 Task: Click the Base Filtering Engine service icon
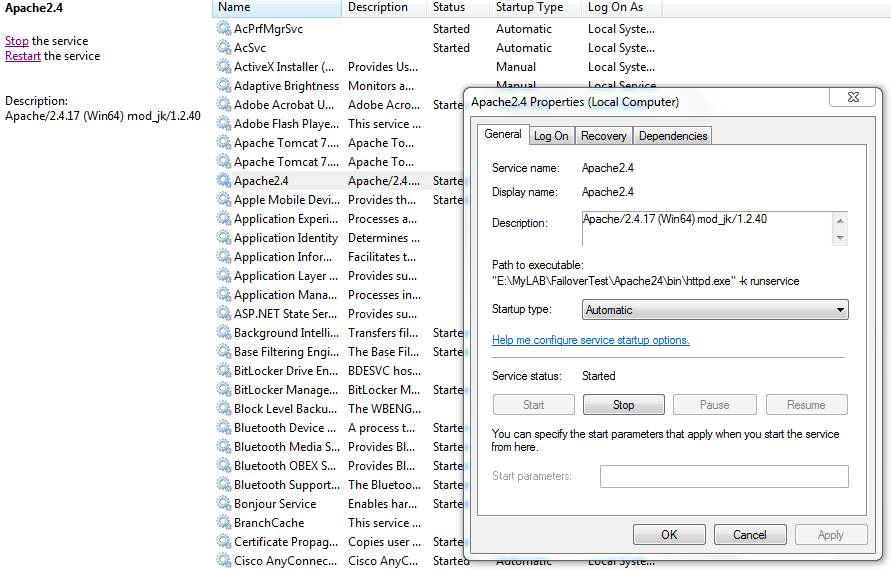point(223,351)
